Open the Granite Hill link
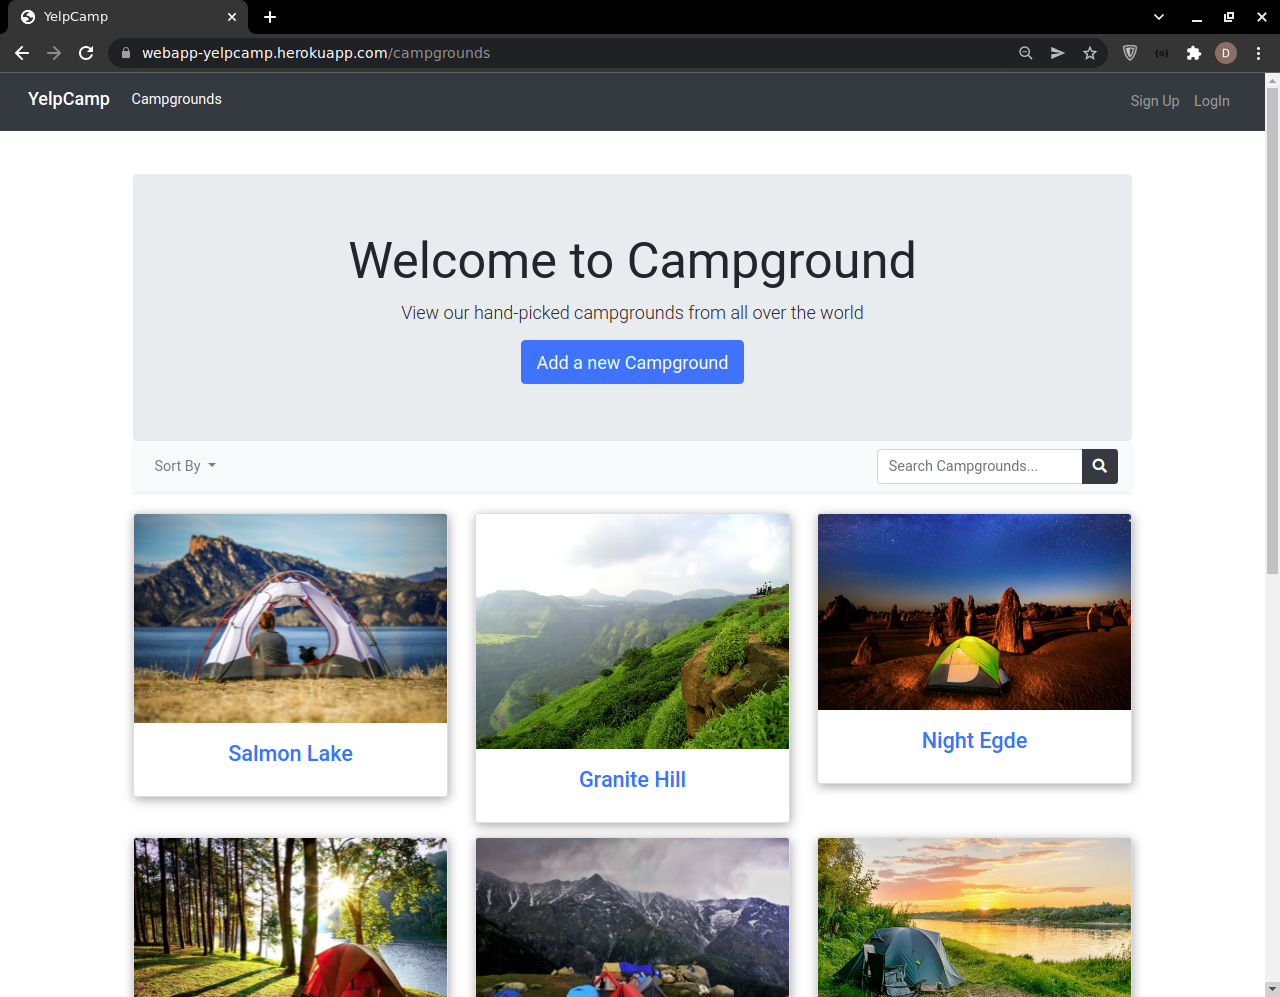The image size is (1280, 997). pyautogui.click(x=632, y=780)
